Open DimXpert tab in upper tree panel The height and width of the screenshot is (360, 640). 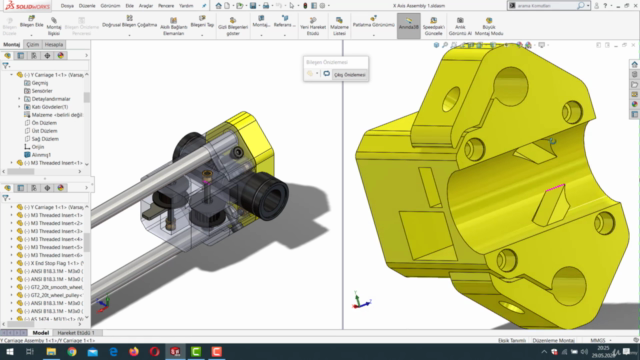[x=47, y=56]
